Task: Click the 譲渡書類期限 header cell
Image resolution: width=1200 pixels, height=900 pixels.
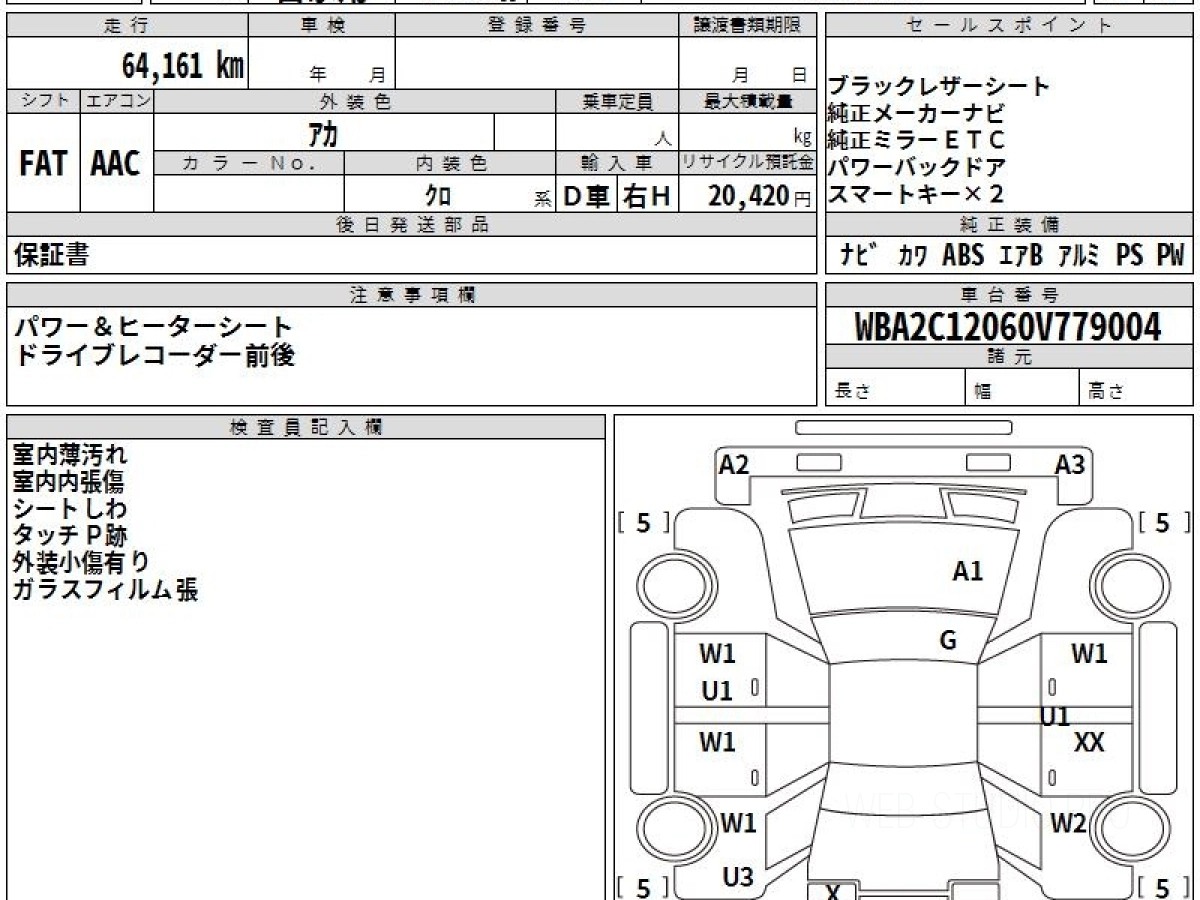Action: tap(747, 26)
